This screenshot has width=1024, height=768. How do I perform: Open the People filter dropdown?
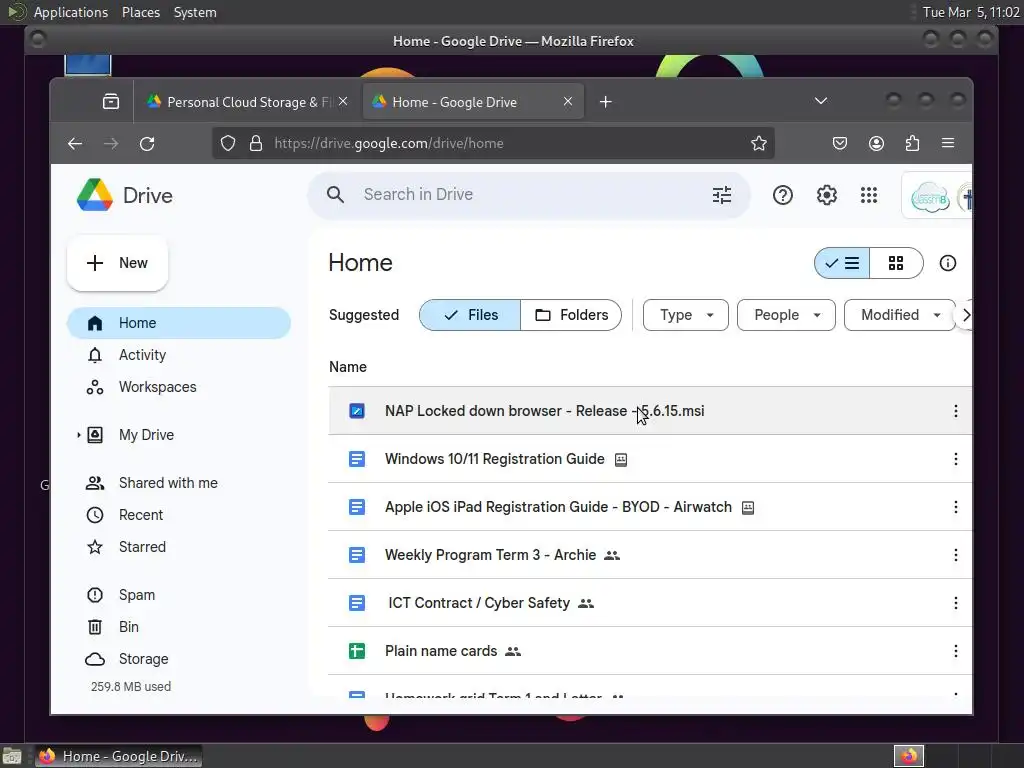click(x=786, y=315)
